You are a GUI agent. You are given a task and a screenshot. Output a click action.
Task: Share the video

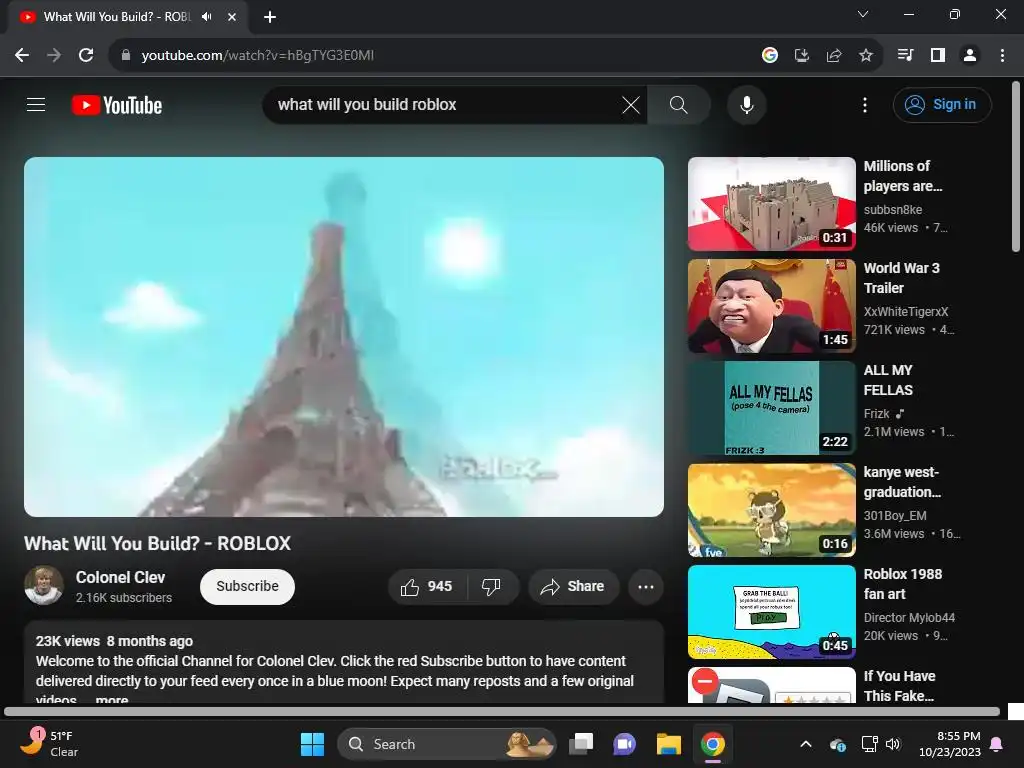pyautogui.click(x=573, y=586)
